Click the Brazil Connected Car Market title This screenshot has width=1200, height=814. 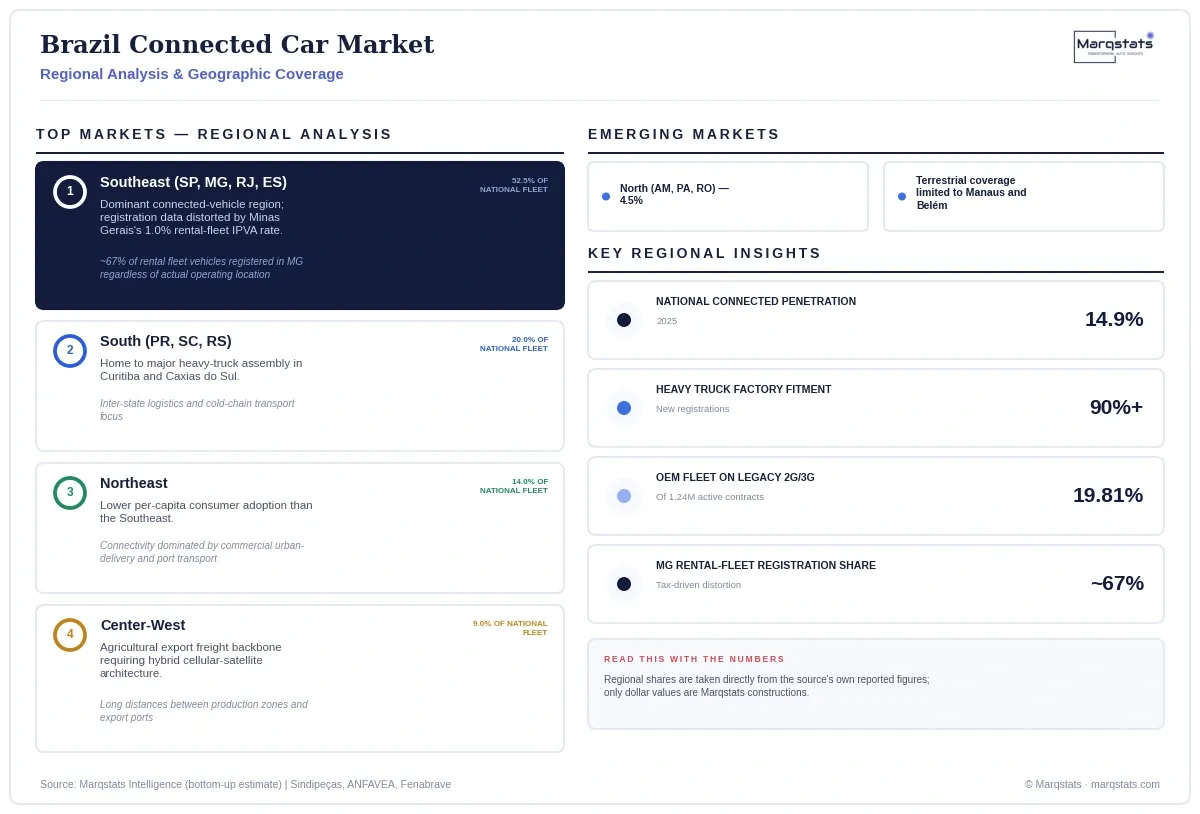click(x=237, y=44)
